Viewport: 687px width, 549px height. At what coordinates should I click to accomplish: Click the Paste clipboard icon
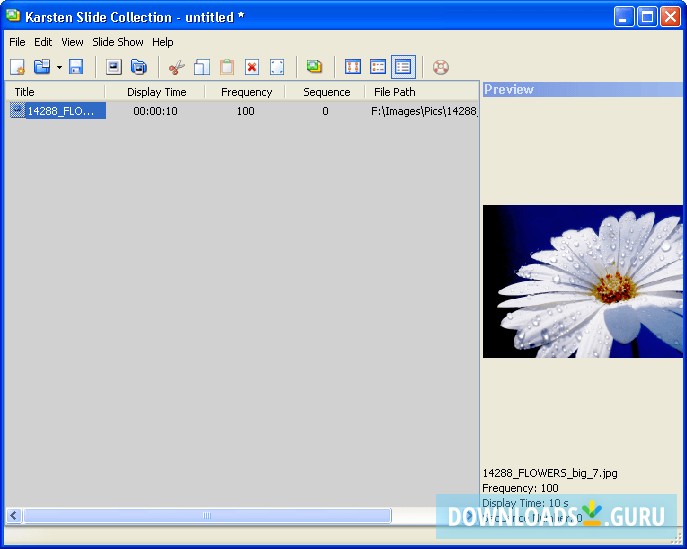[227, 67]
